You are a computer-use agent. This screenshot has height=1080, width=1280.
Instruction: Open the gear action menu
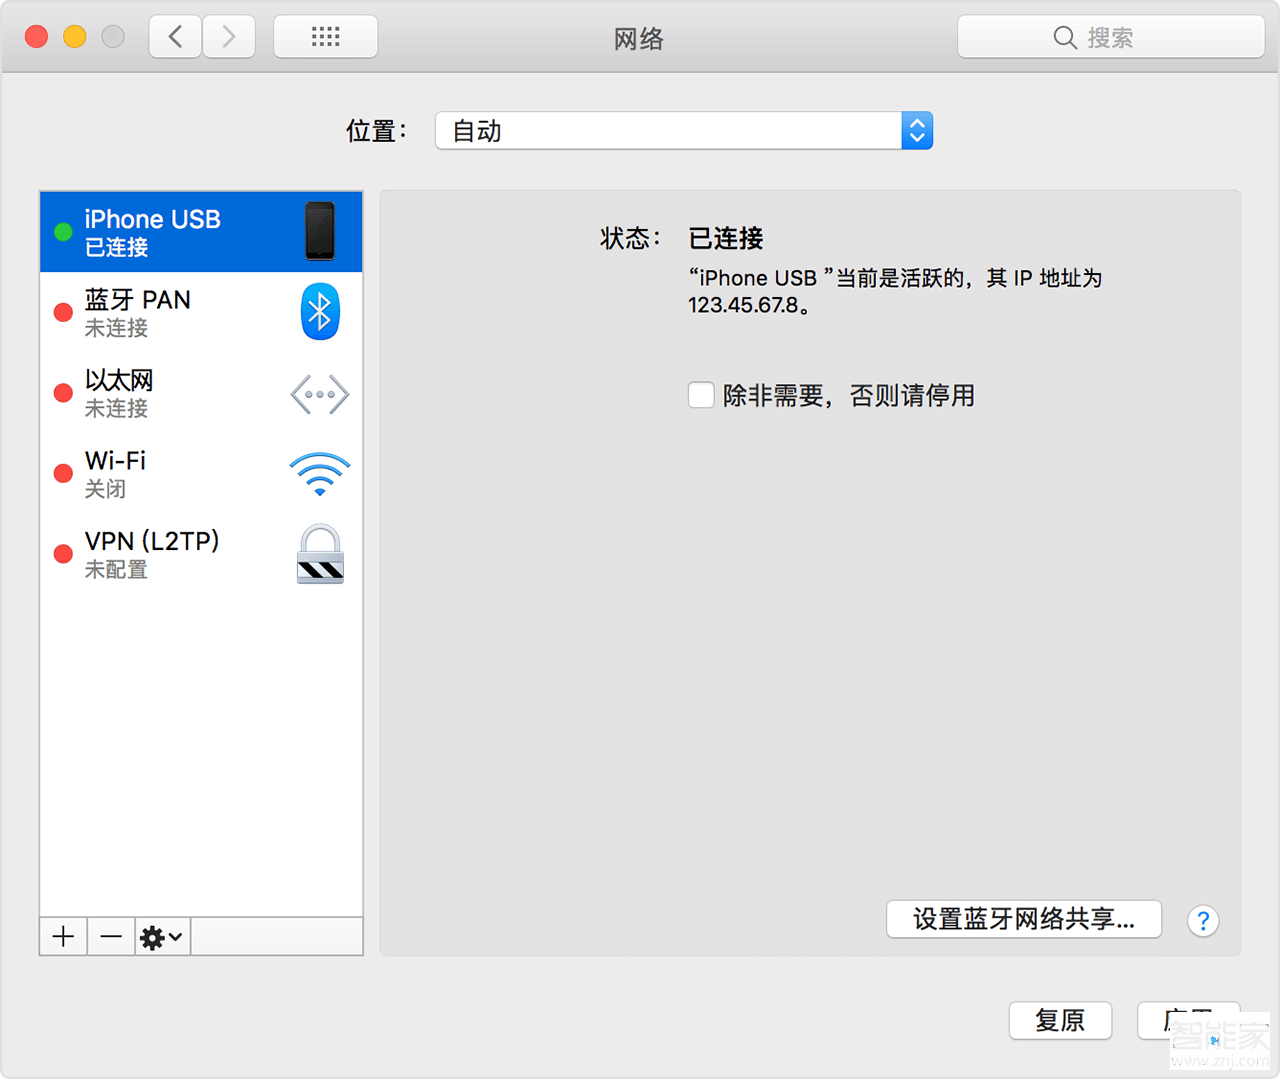click(161, 937)
